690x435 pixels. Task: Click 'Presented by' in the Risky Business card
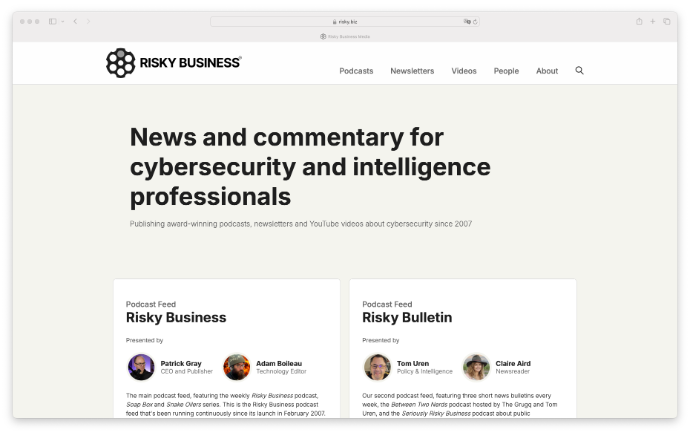(x=144, y=340)
